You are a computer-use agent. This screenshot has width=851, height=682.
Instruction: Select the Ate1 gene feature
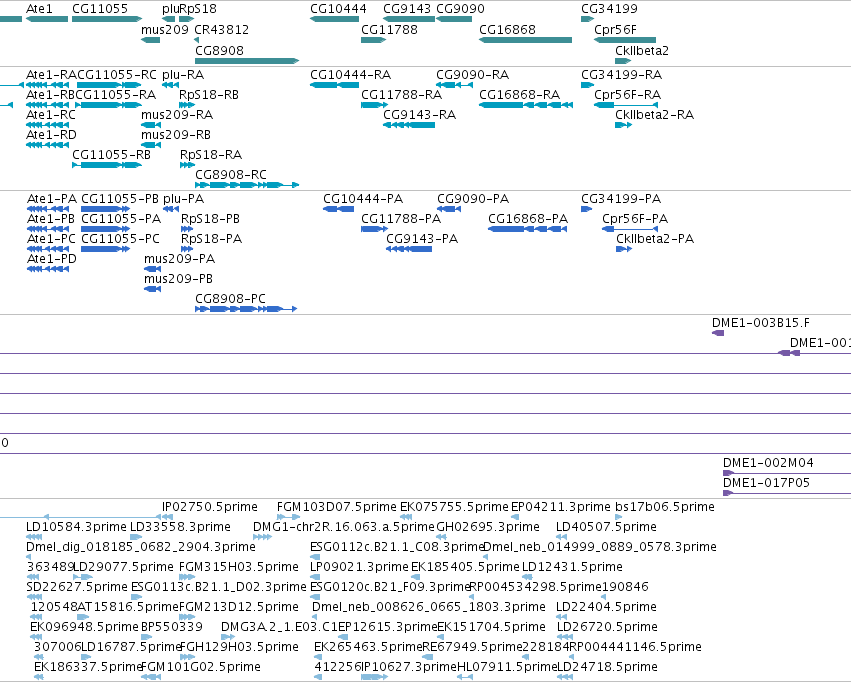[x=47, y=19]
